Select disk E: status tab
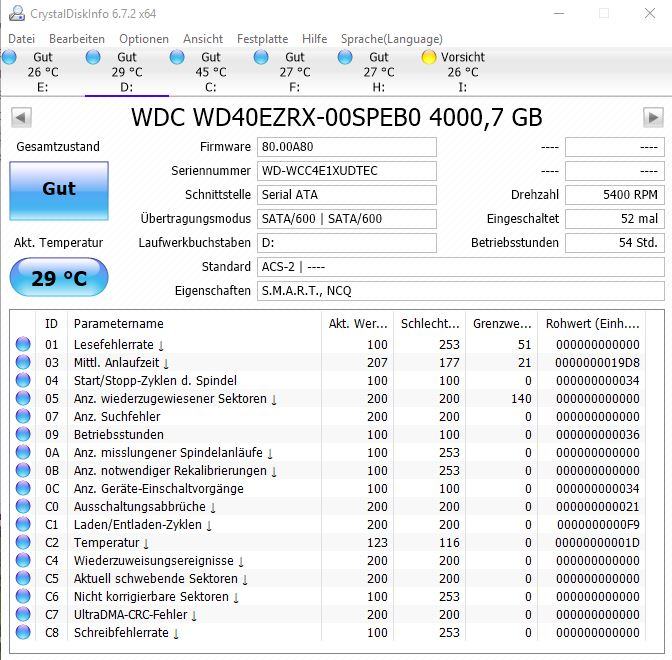This screenshot has width=672, height=660. click(x=42, y=72)
